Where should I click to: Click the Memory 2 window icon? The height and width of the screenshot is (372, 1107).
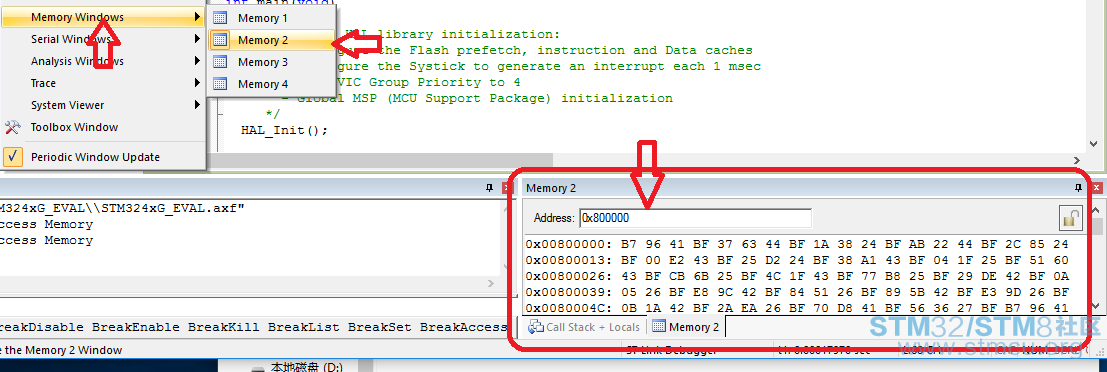click(x=220, y=40)
